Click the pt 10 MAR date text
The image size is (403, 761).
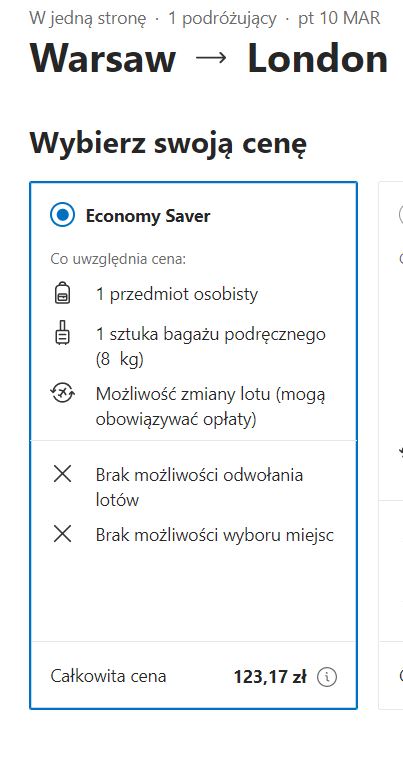point(339,18)
